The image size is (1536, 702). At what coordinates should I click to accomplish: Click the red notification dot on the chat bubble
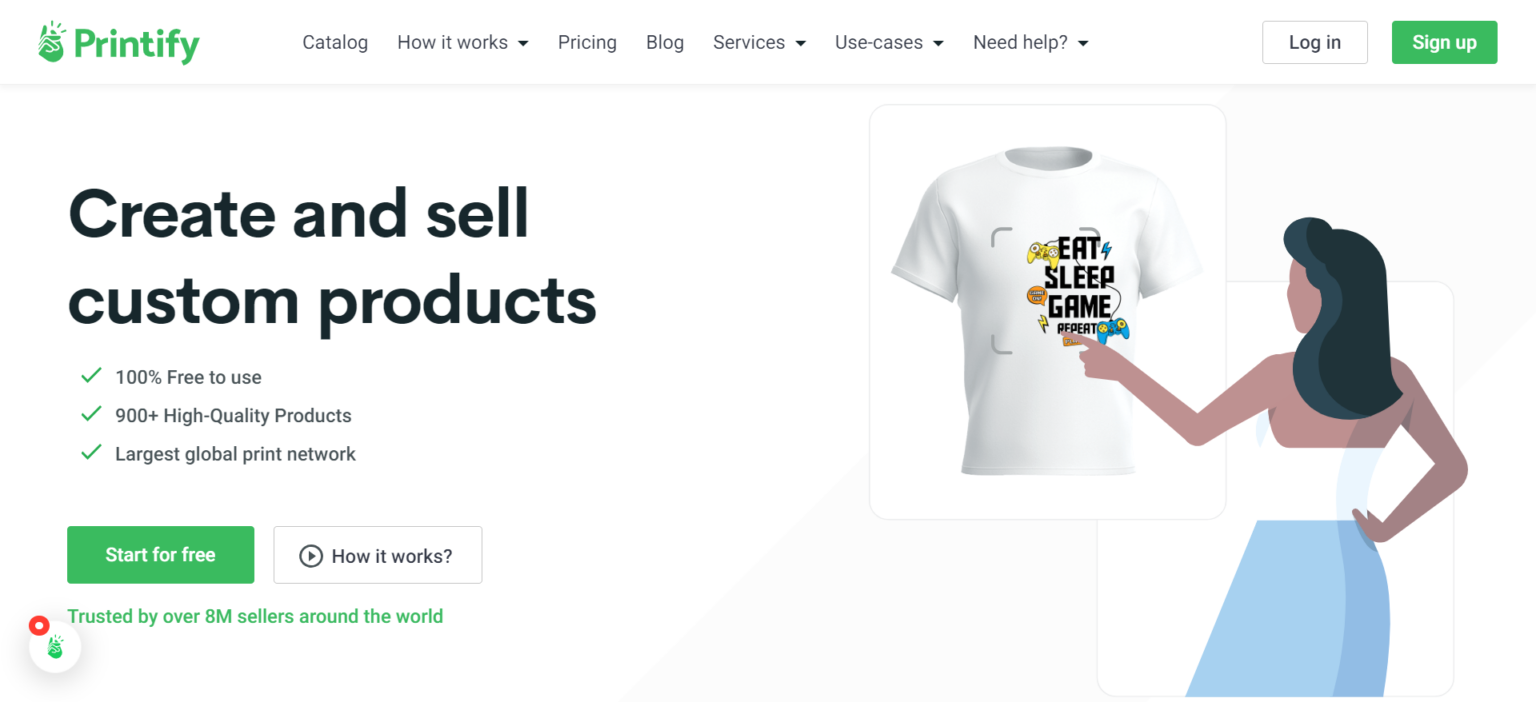pos(38,625)
